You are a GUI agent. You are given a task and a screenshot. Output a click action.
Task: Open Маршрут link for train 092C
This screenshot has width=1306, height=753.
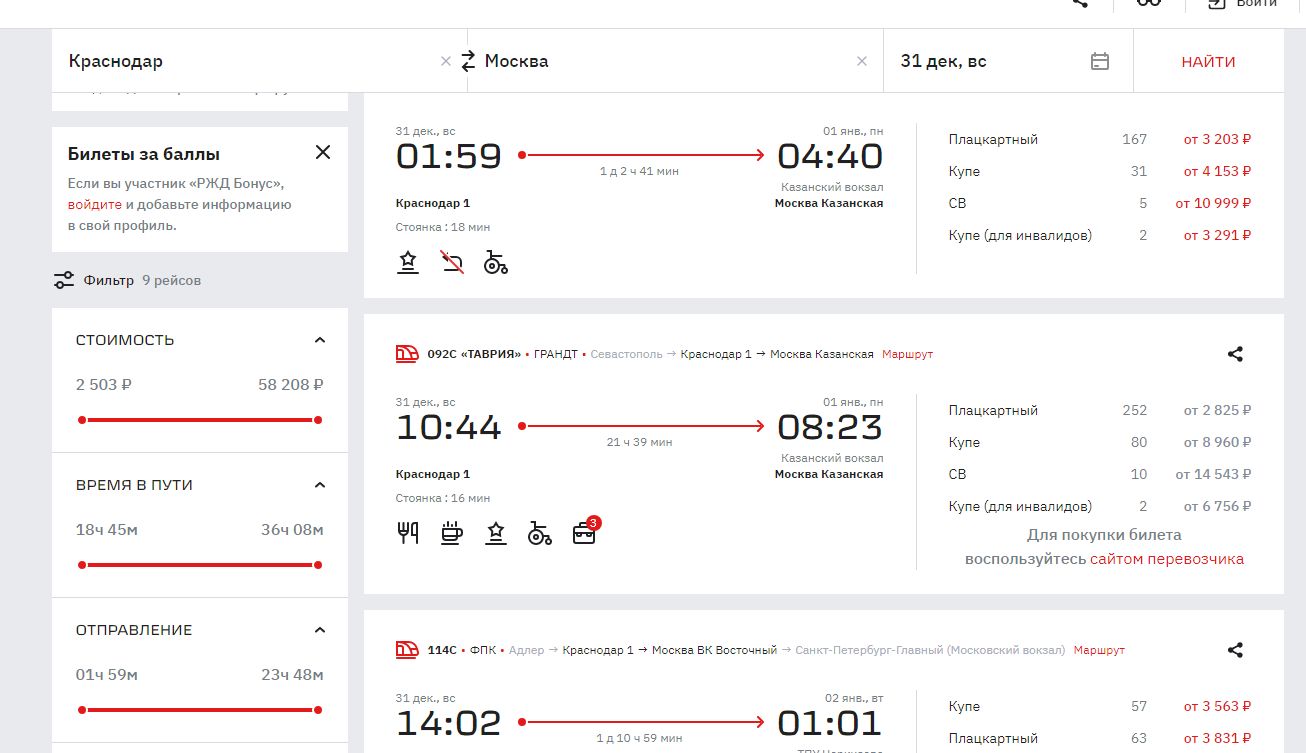[907, 354]
